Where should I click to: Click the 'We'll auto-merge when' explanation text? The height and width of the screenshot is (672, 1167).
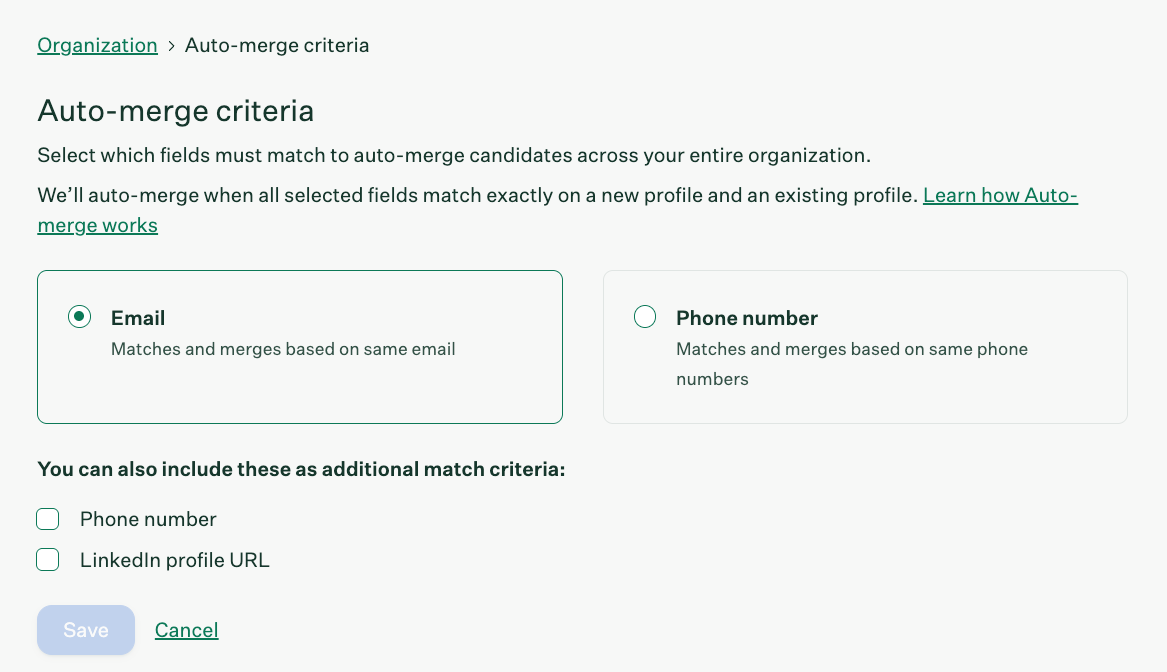(x=477, y=196)
